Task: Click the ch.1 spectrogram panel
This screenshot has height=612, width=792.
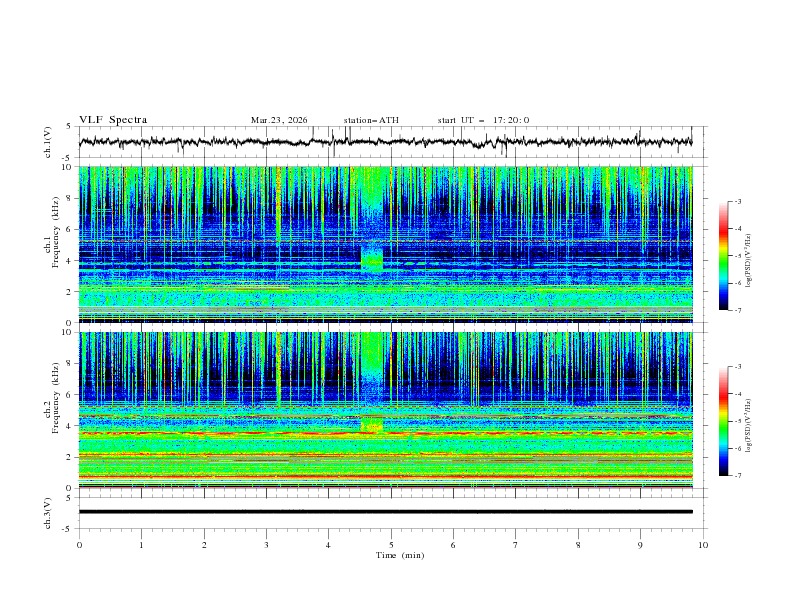Action: (386, 244)
